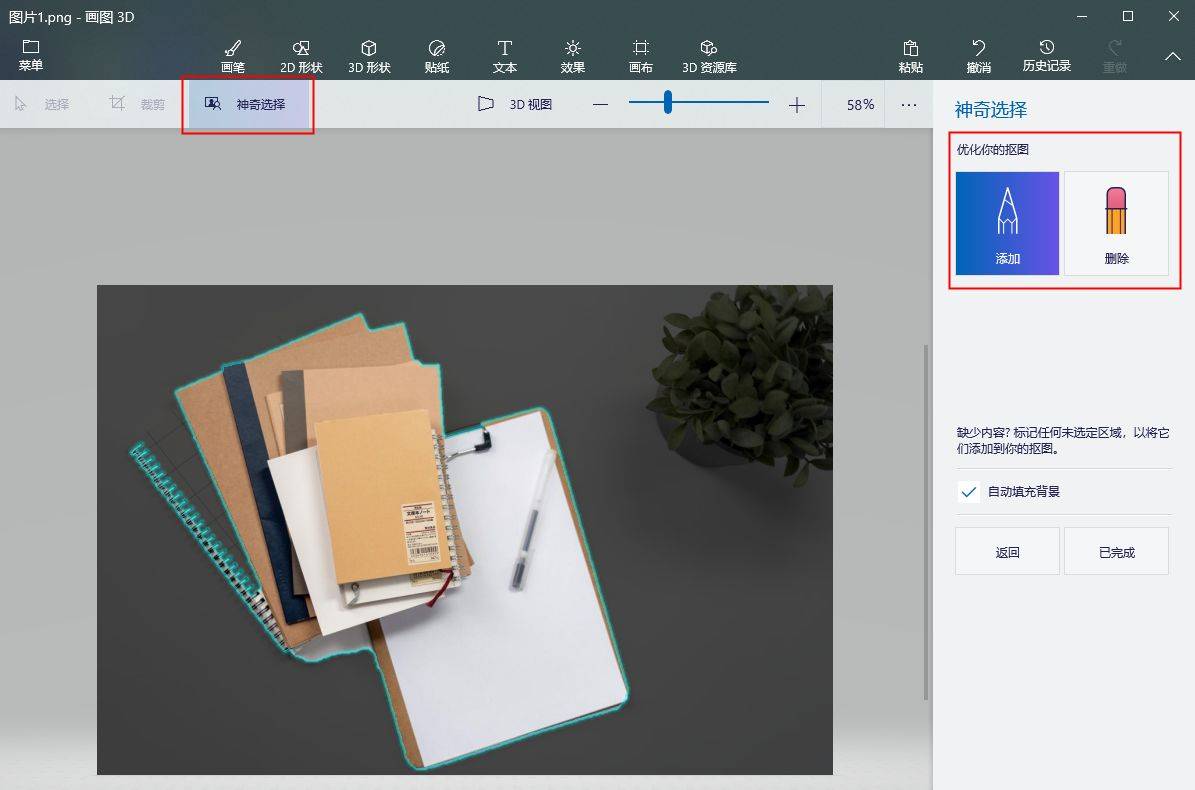Click the 已完成 done button
Viewport: 1195px width, 790px height.
pyautogui.click(x=1116, y=552)
